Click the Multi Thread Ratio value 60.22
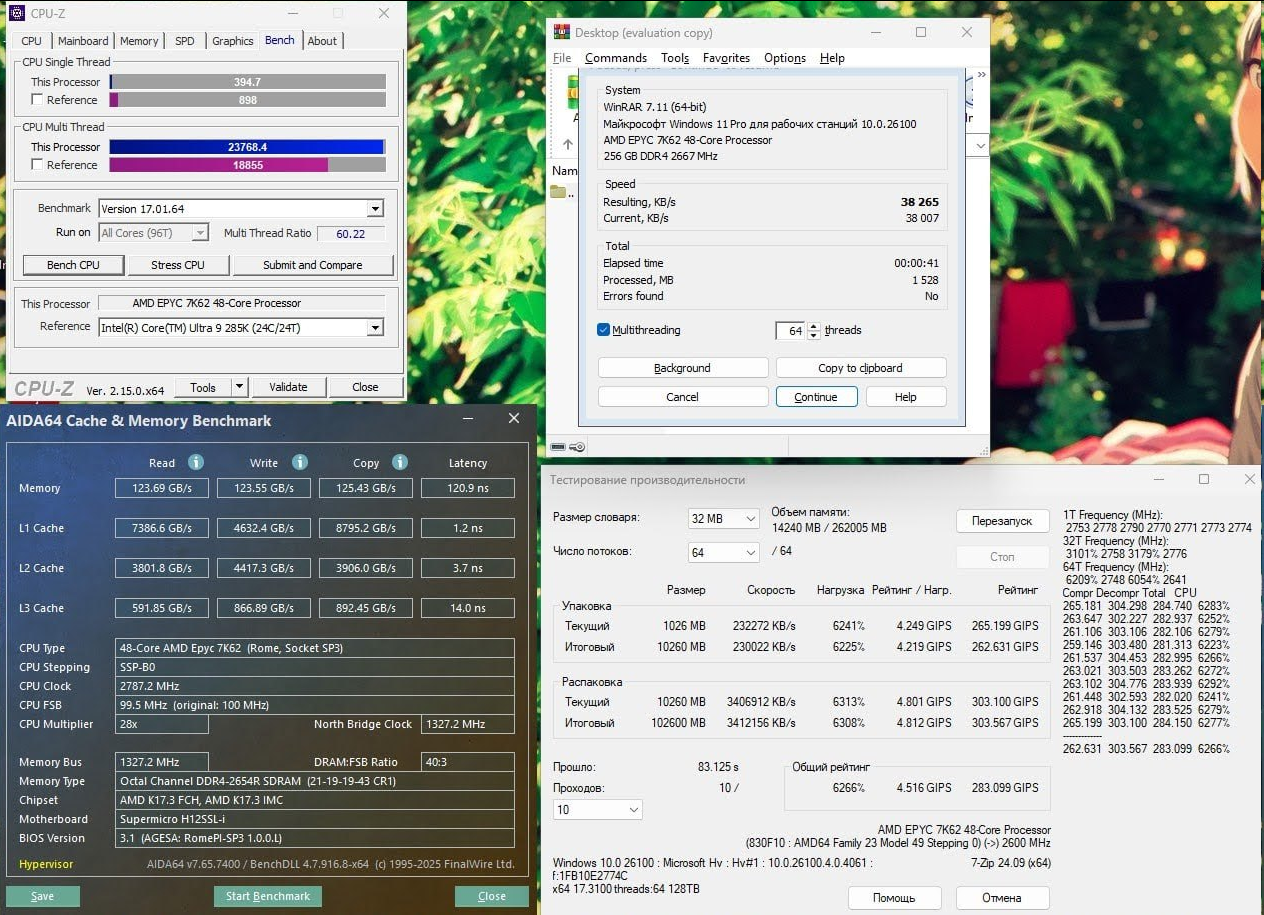This screenshot has height=915, width=1264. click(x=351, y=234)
